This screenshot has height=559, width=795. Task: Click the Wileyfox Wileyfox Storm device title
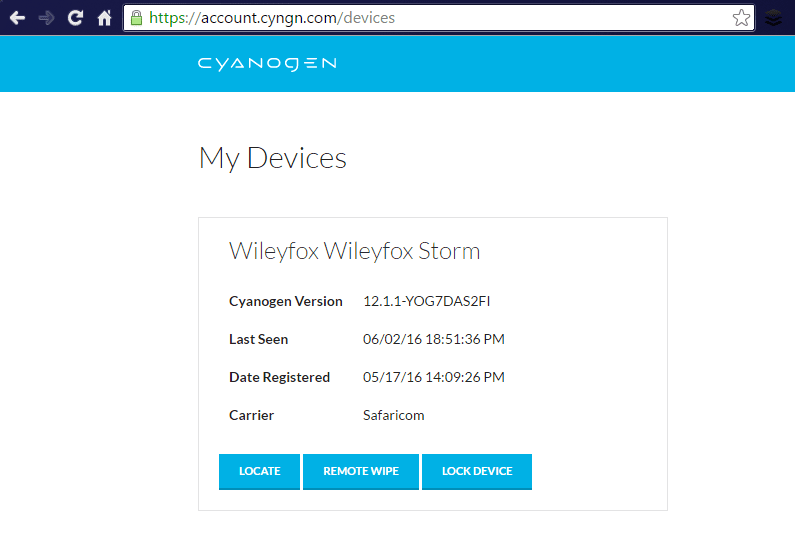[x=354, y=251]
